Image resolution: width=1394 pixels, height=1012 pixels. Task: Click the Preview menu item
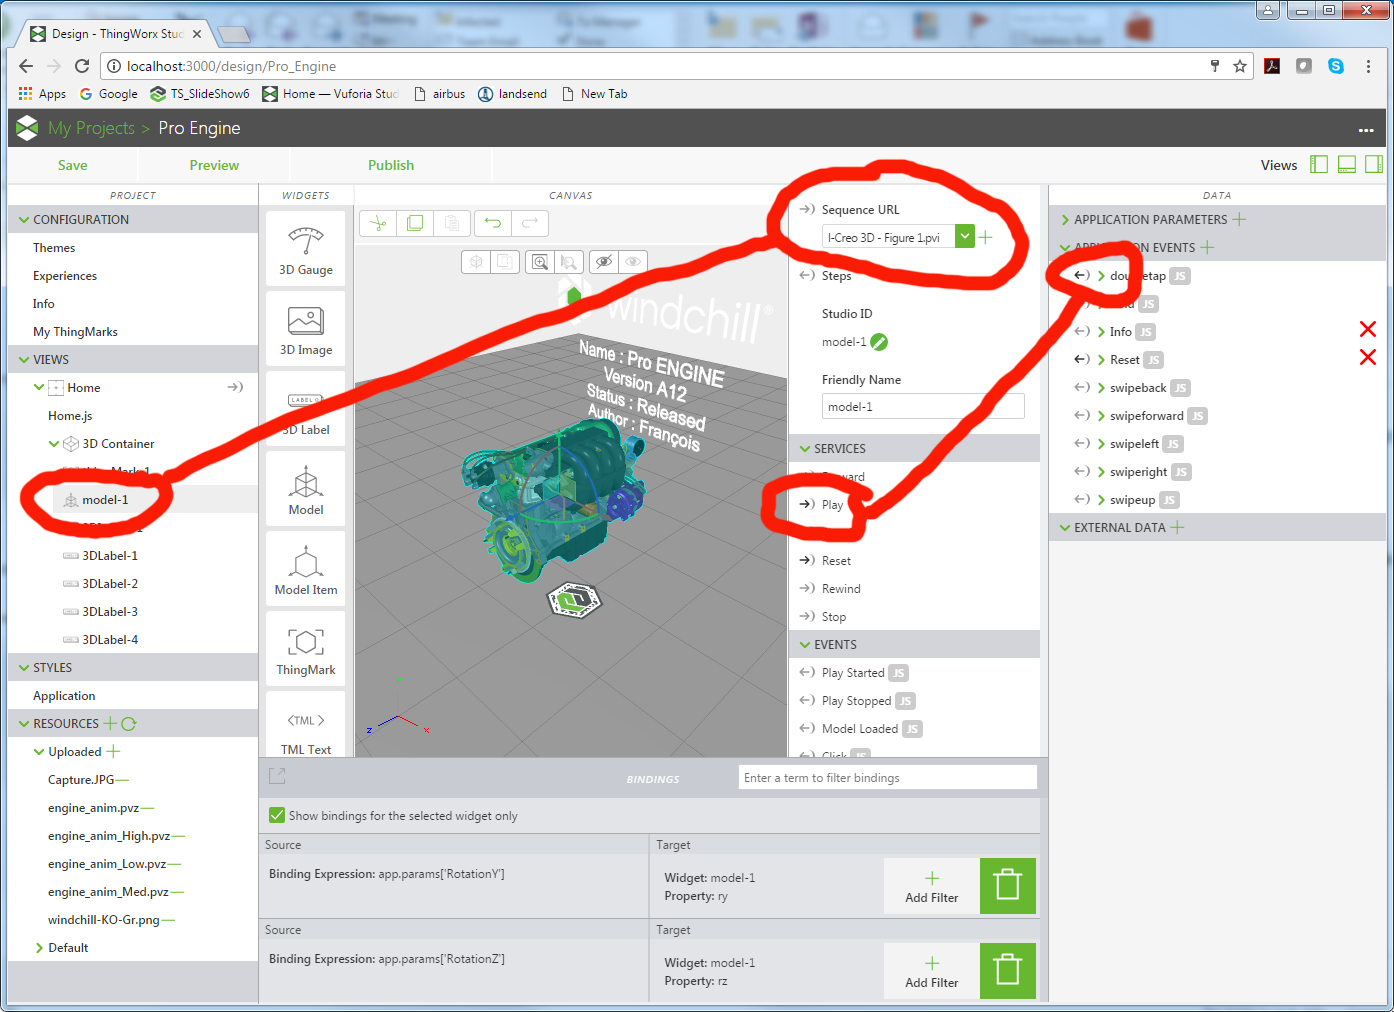(x=214, y=165)
